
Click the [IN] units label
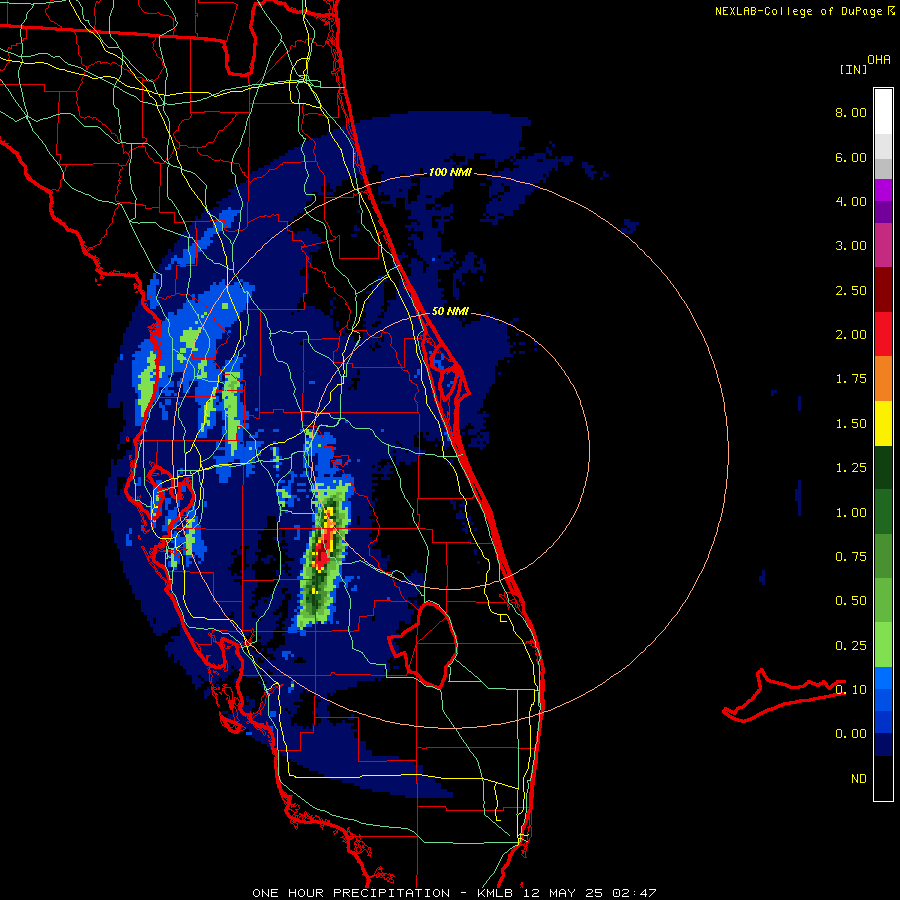pyautogui.click(x=853, y=69)
